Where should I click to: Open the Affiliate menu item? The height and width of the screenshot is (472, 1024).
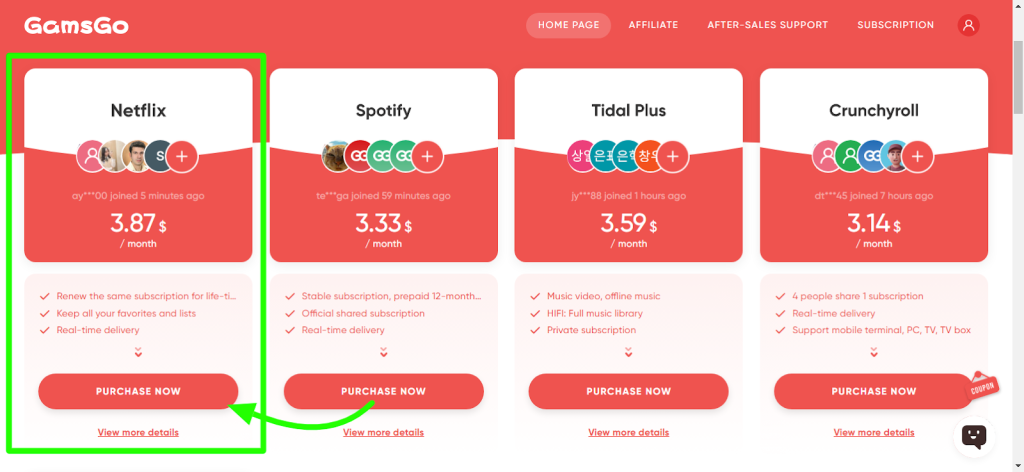point(653,25)
